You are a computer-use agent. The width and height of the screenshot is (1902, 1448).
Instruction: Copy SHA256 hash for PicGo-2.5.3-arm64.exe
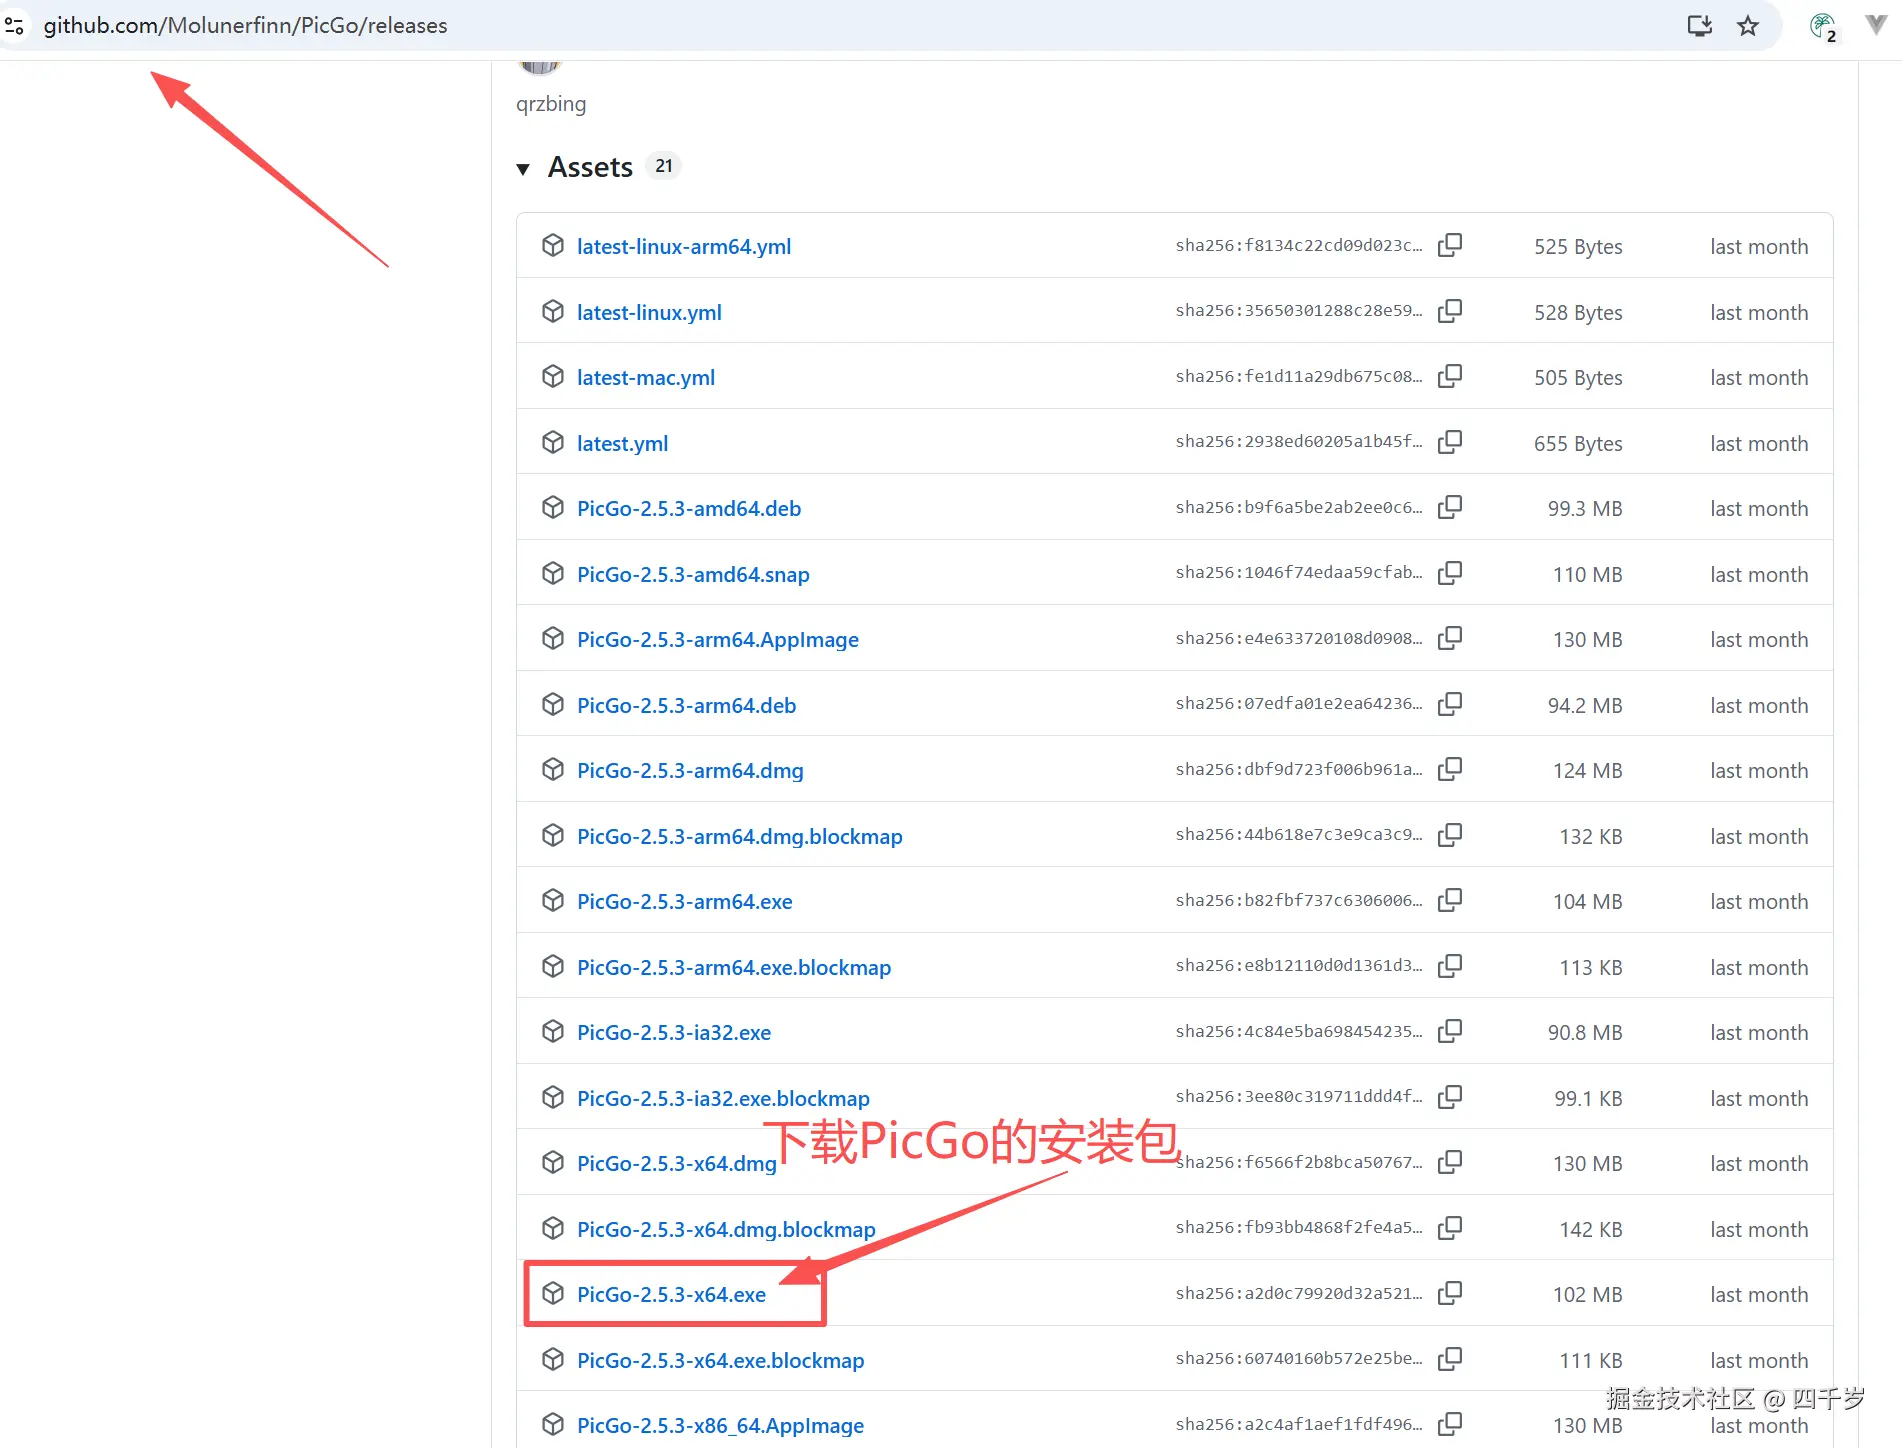1449,901
